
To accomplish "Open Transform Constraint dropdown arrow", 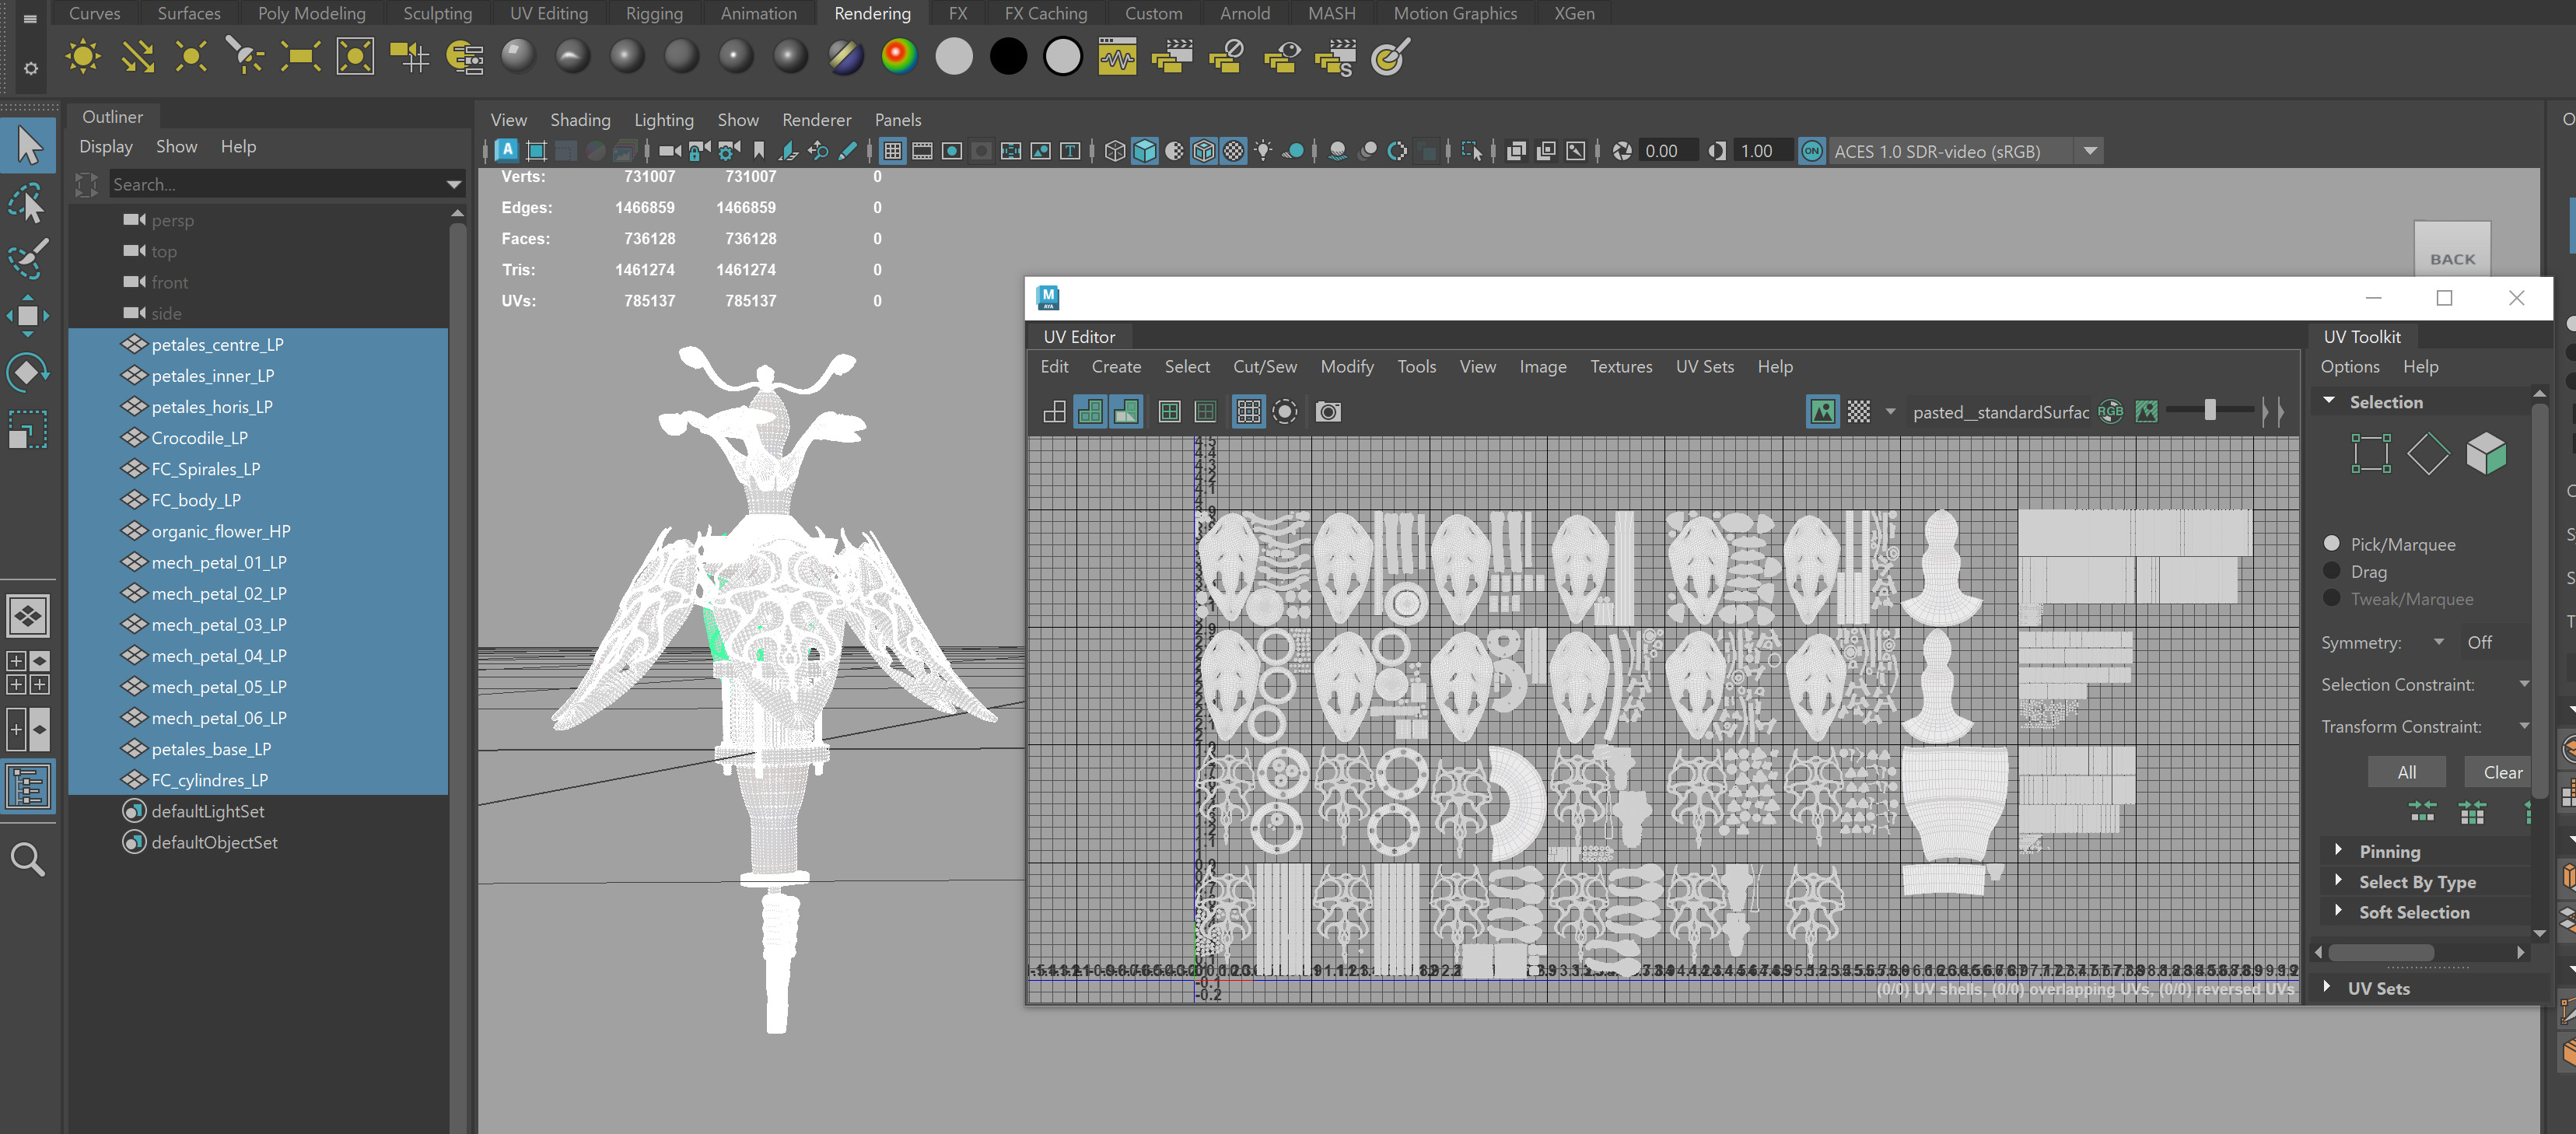I will (2524, 727).
